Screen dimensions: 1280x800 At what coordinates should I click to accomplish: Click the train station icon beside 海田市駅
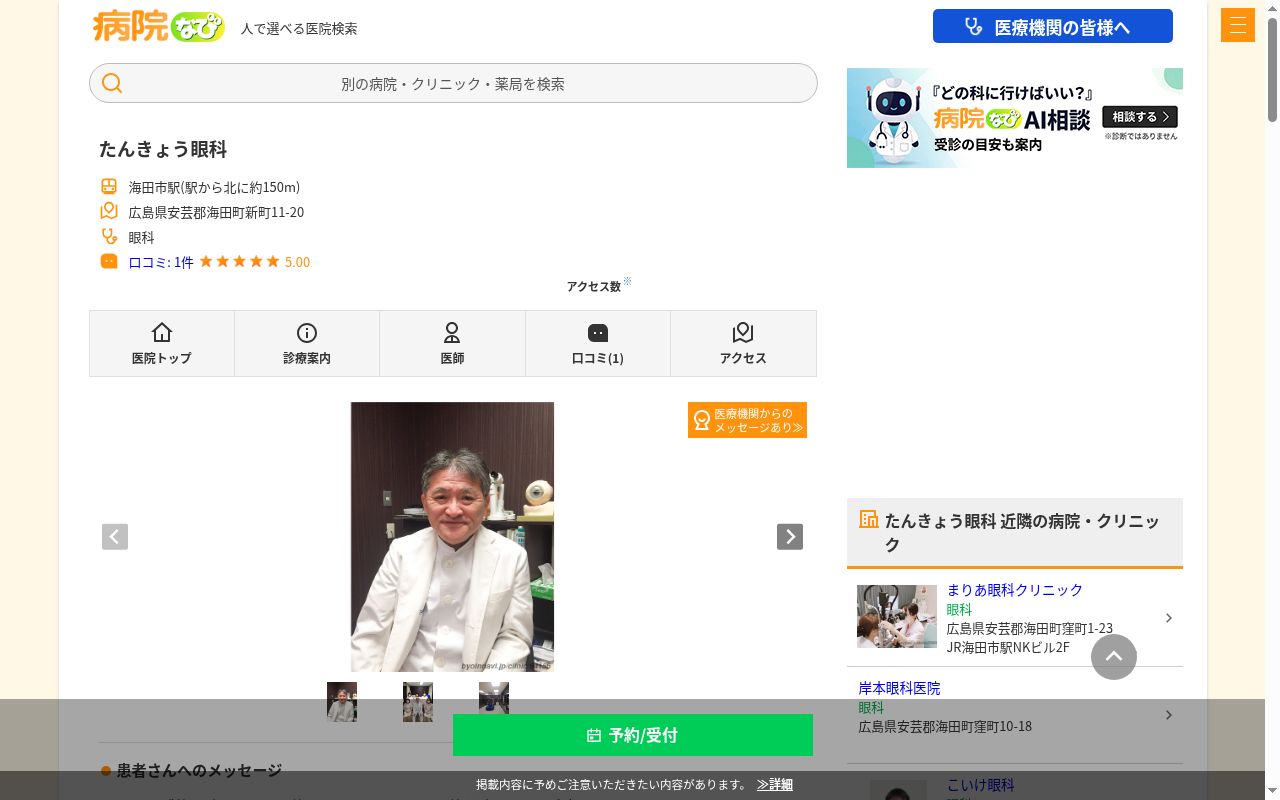pyautogui.click(x=109, y=186)
